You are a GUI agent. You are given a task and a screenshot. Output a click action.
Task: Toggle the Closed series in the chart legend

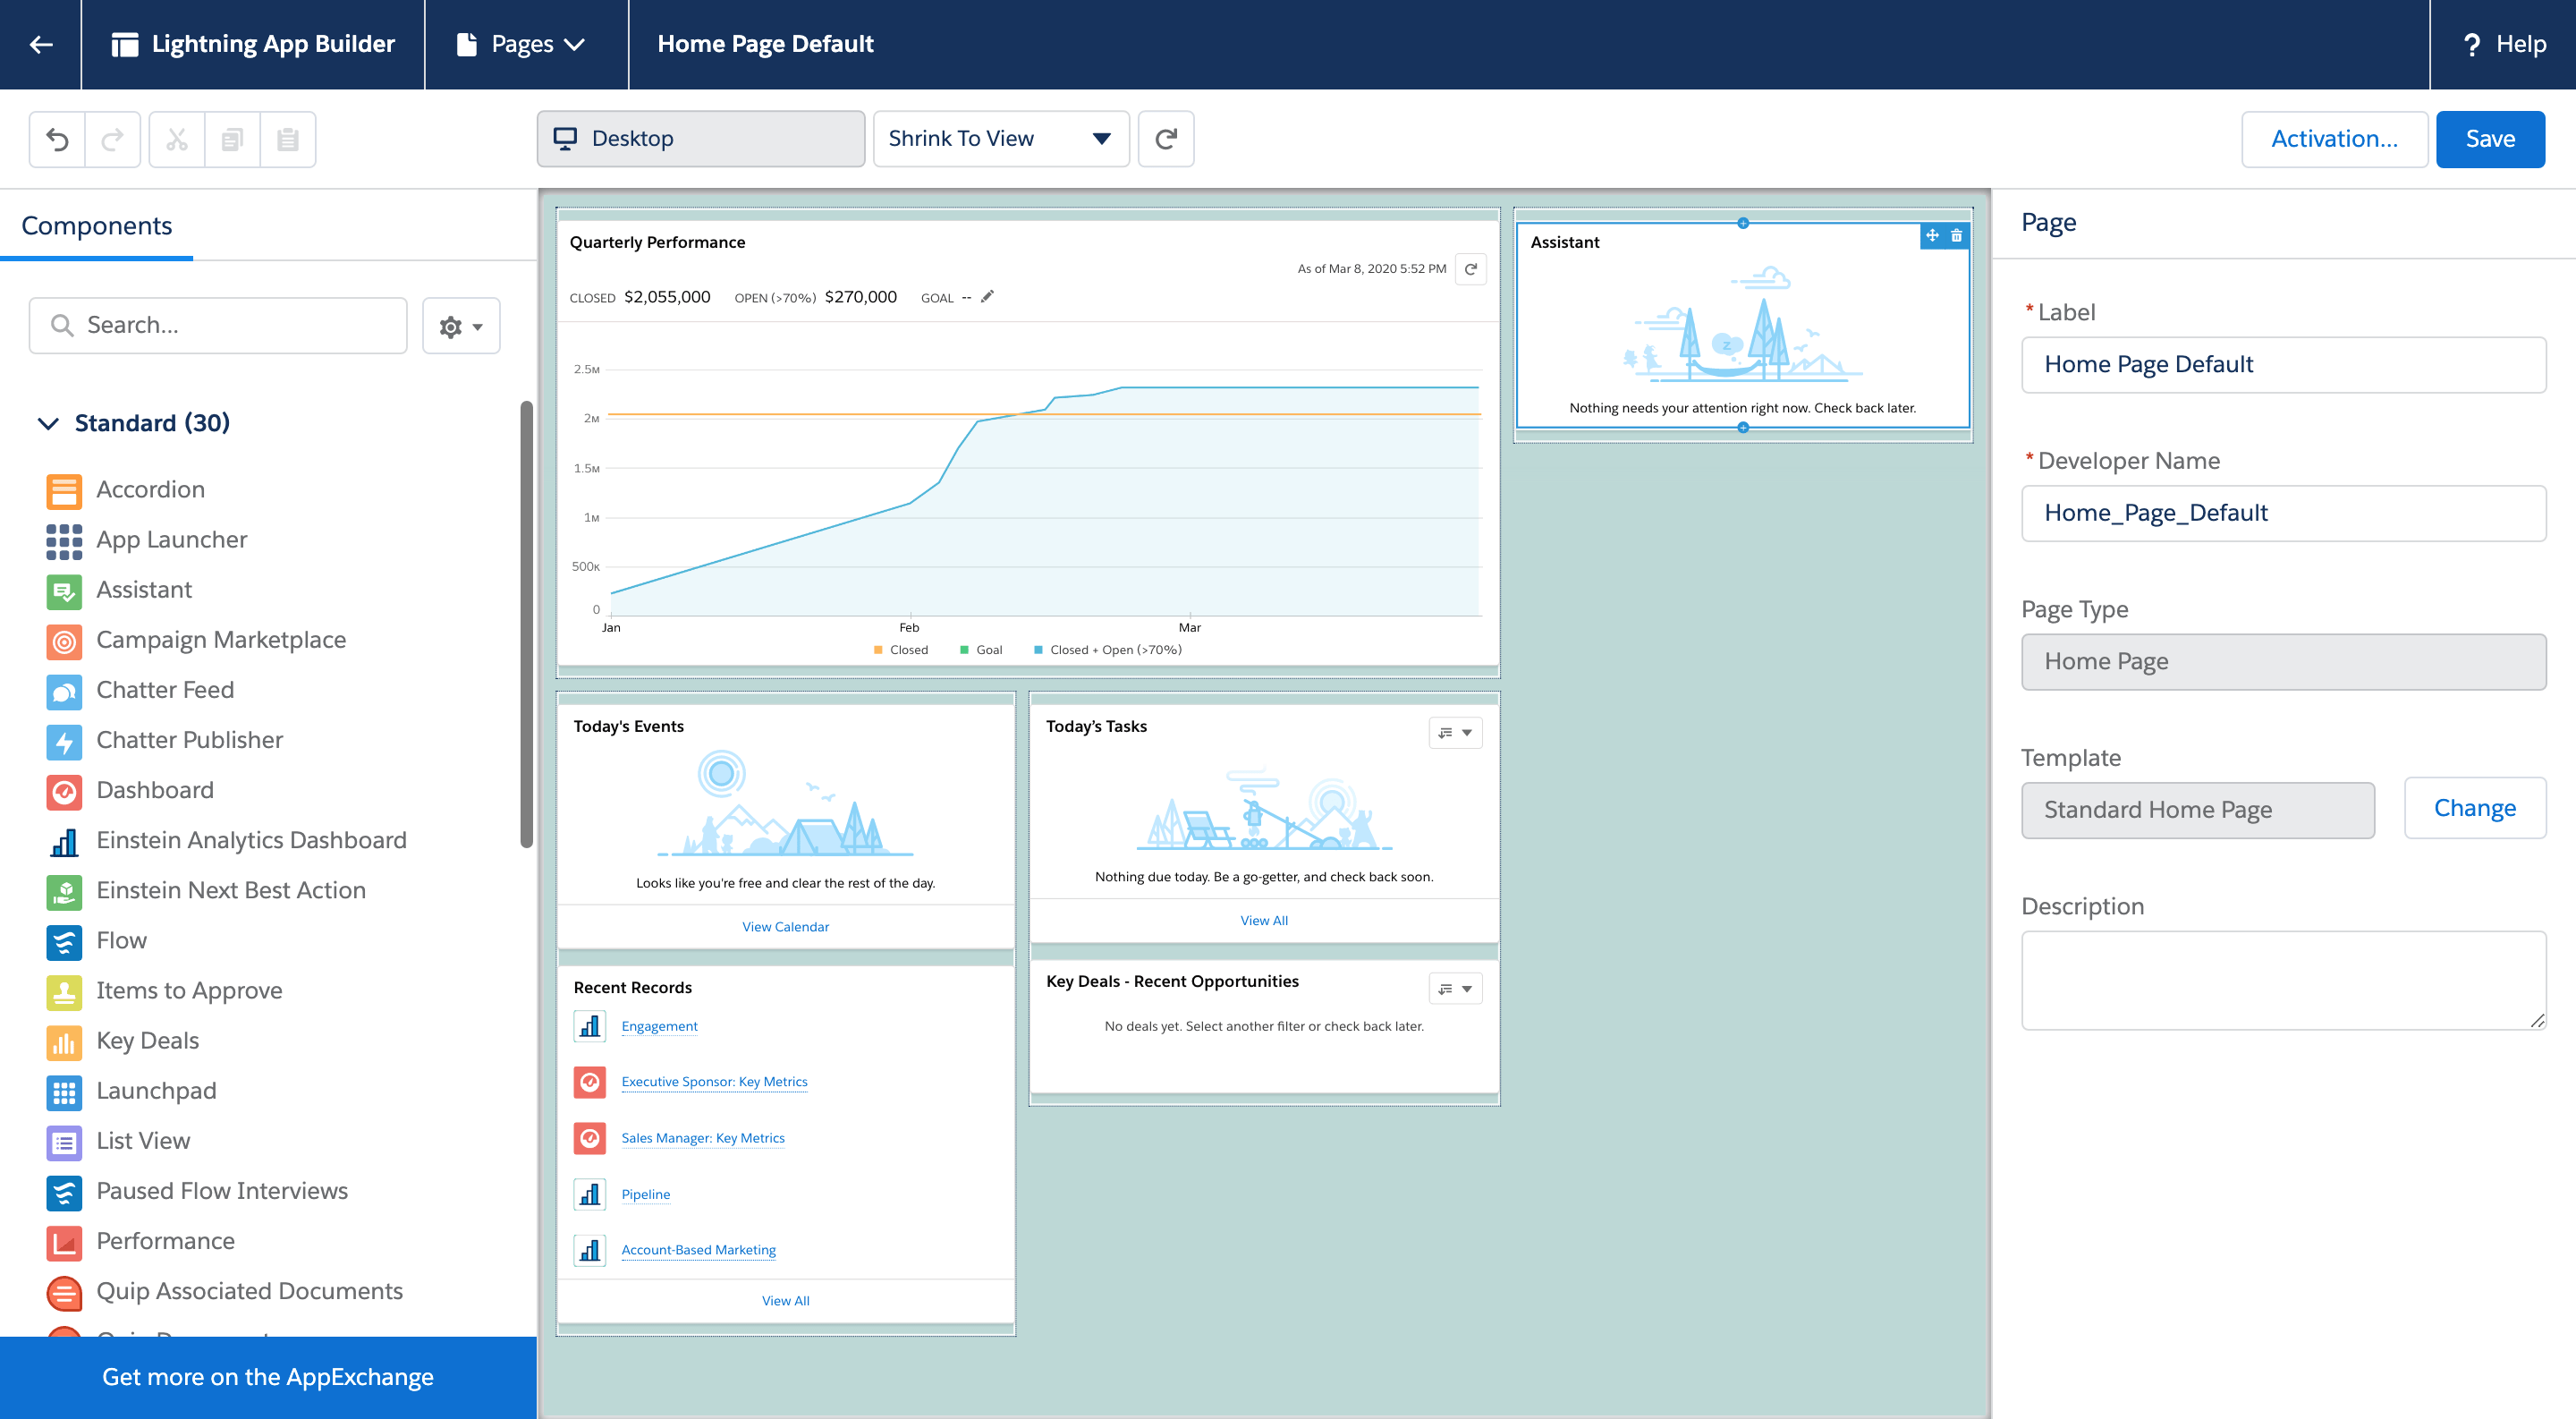900,649
